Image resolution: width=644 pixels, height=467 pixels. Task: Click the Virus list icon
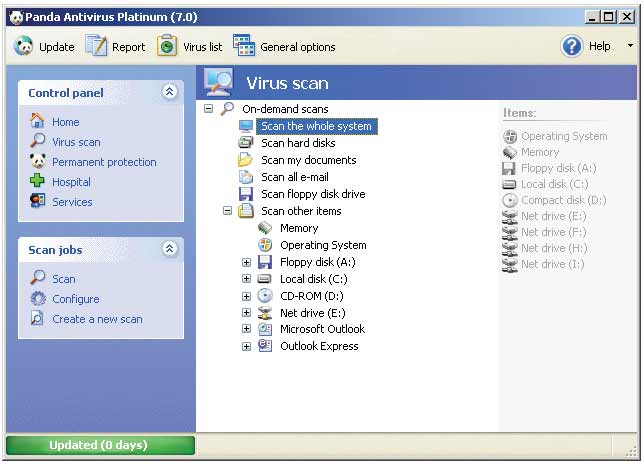pyautogui.click(x=167, y=46)
